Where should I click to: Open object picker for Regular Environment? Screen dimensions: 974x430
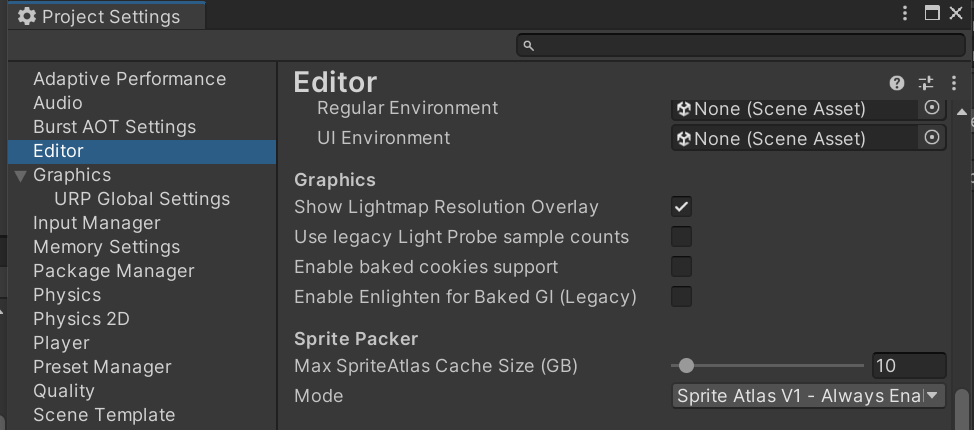[x=932, y=108]
